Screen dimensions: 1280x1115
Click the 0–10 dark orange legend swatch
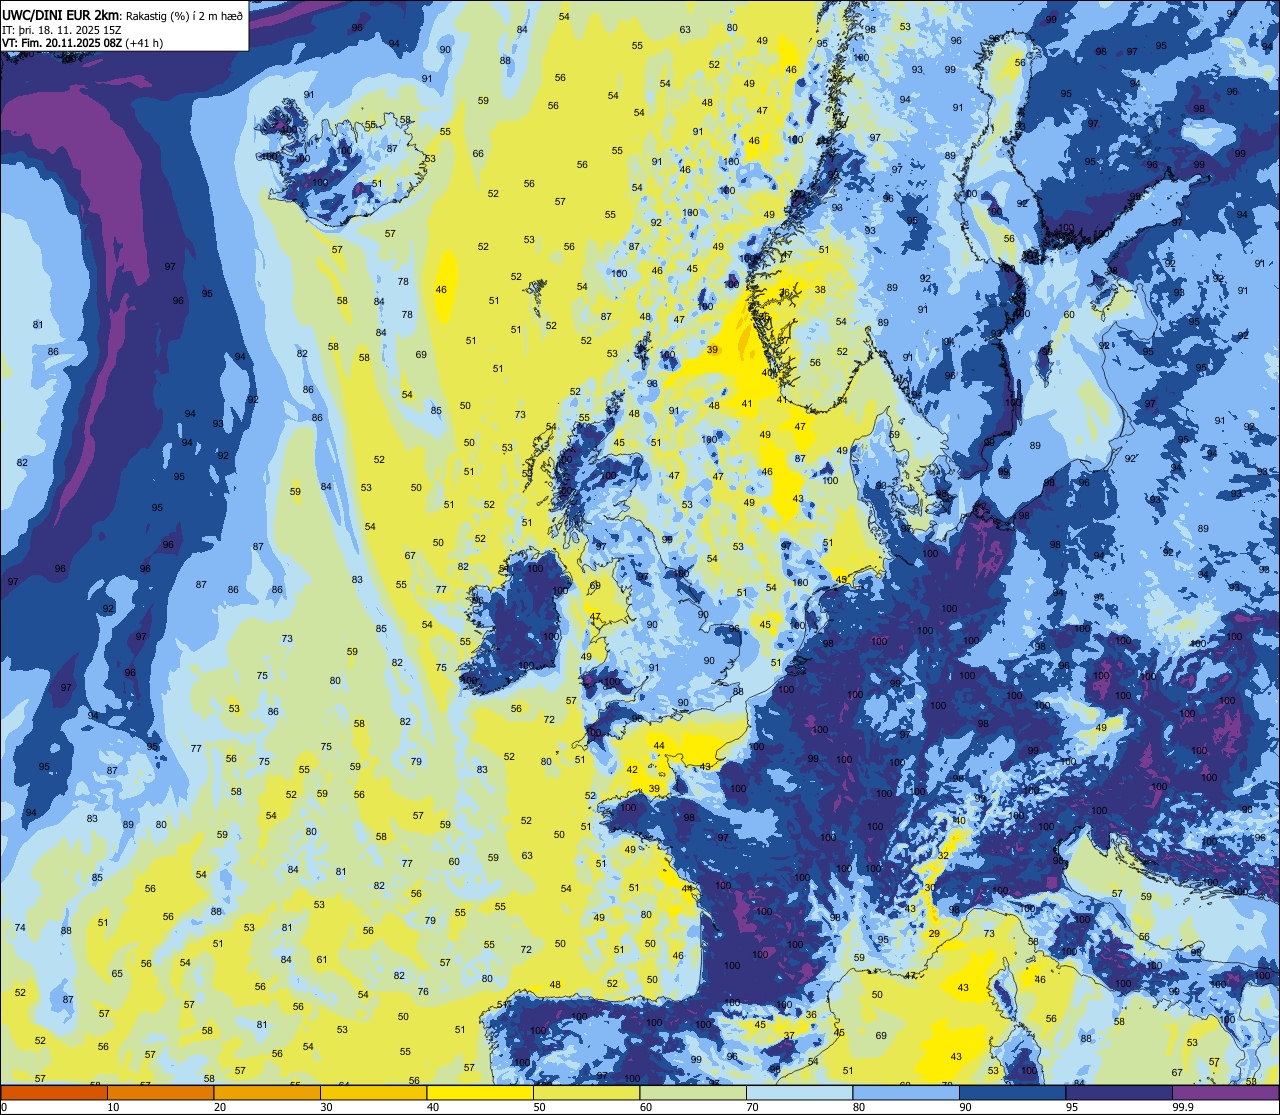pos(54,1092)
